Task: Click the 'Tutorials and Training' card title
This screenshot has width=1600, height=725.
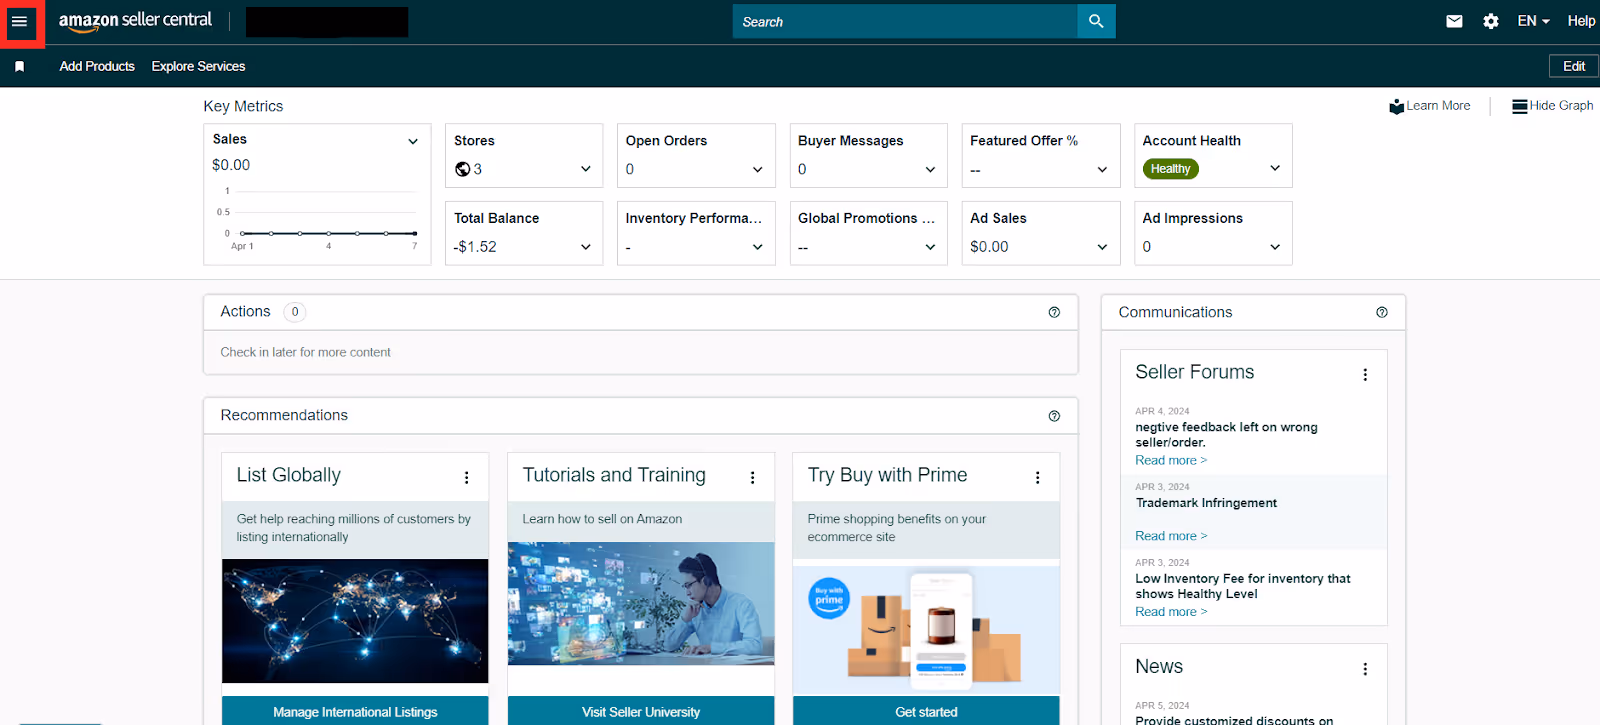Action: pyautogui.click(x=614, y=475)
